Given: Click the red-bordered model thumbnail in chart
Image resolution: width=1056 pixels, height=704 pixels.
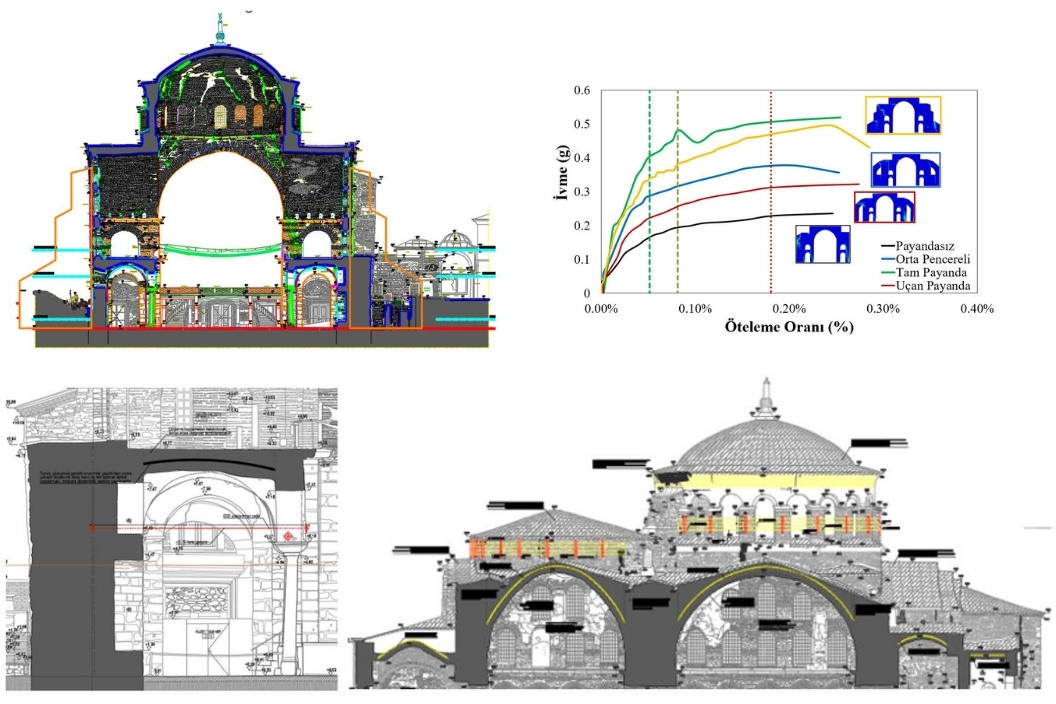Looking at the screenshot, I should (884, 207).
